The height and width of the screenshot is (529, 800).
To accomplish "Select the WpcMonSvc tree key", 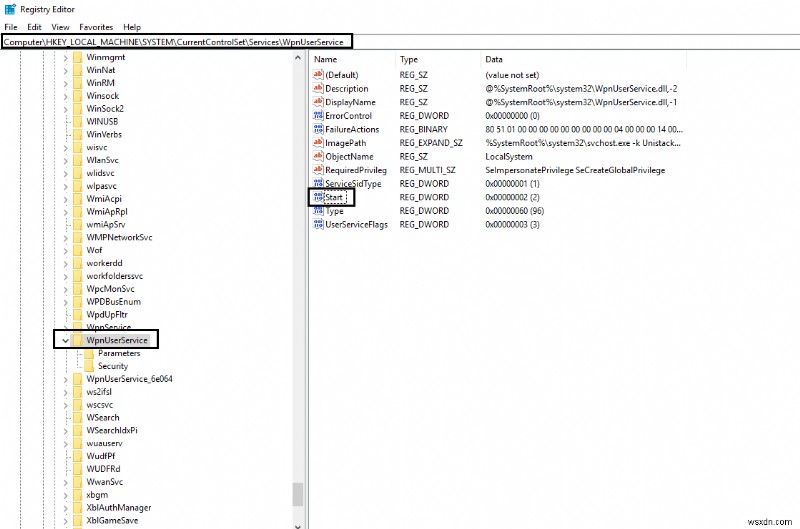I will click(x=110, y=289).
